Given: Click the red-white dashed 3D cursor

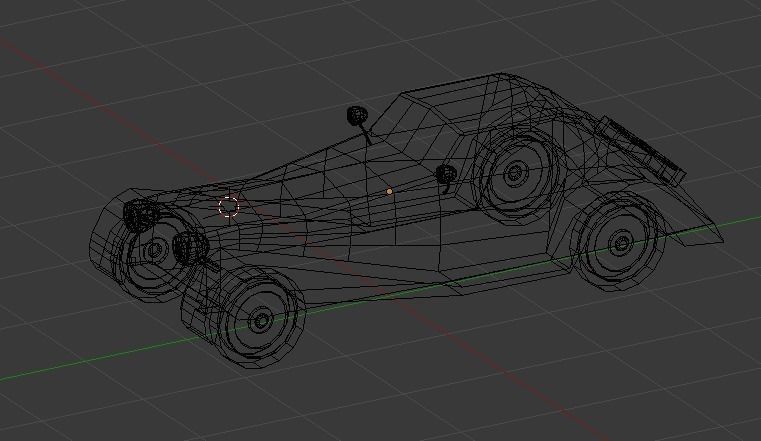Looking at the screenshot, I should point(229,207).
